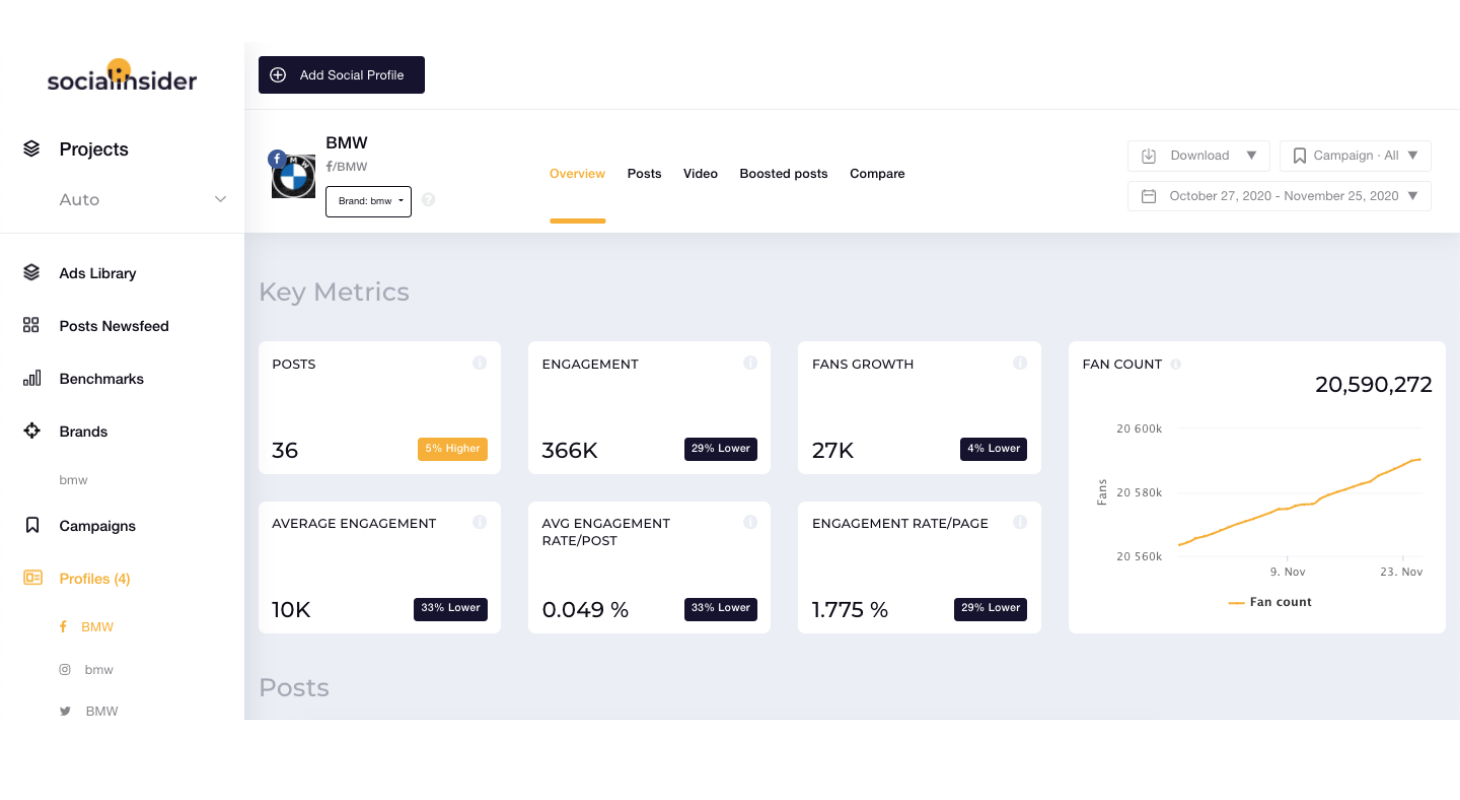Click the Add Social Profile button
1460x800 pixels.
[x=341, y=75]
